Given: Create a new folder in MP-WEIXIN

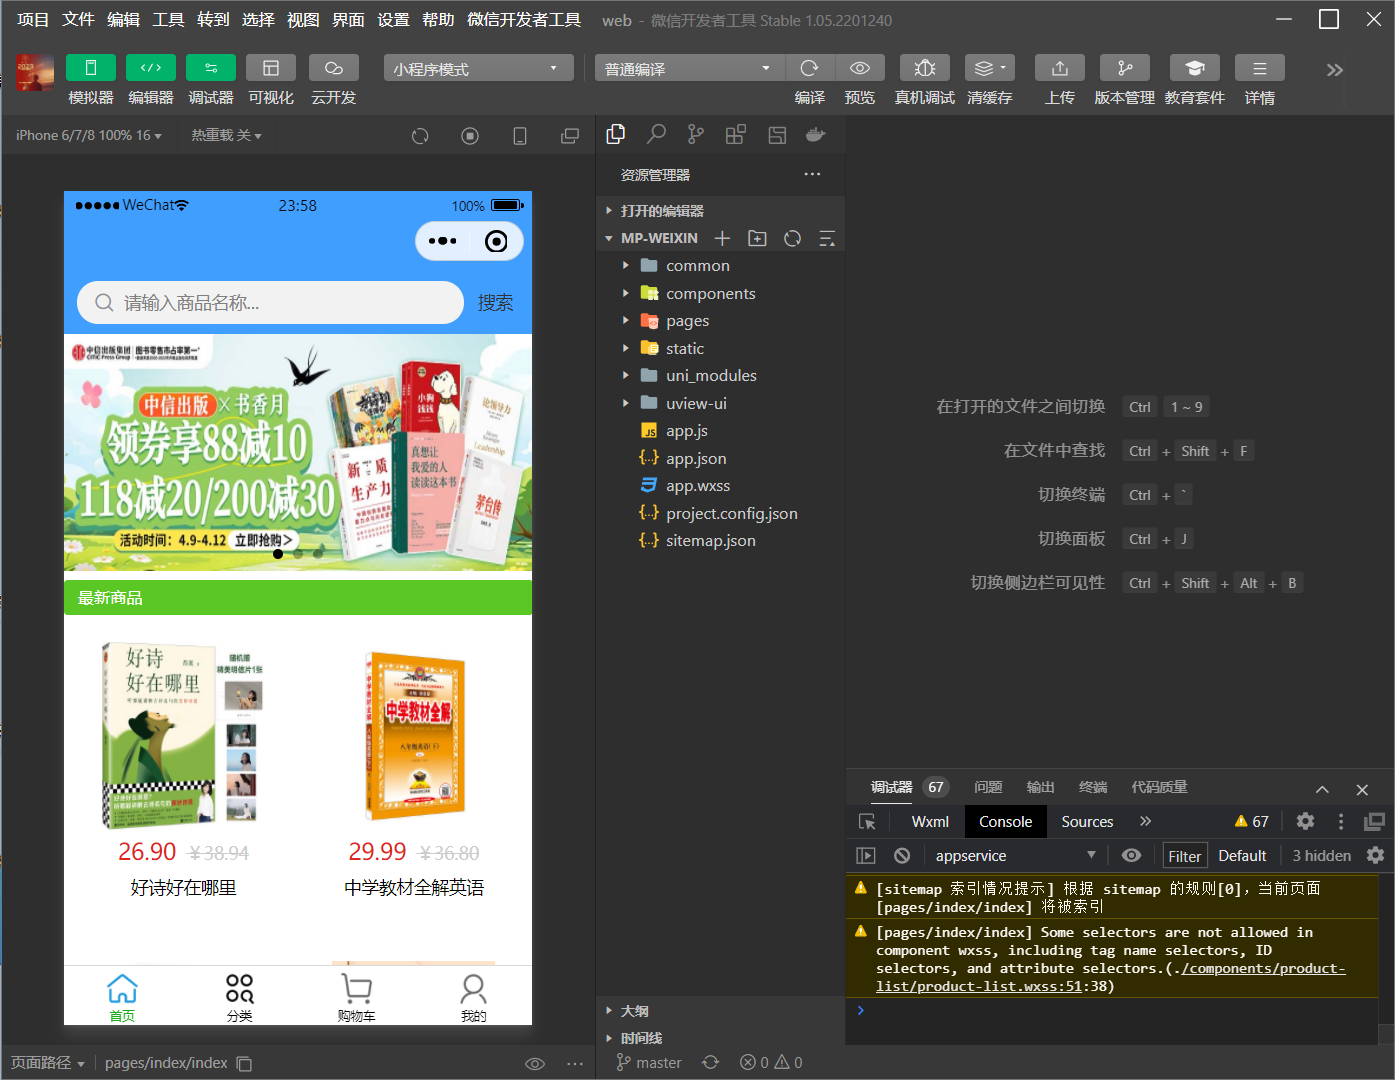Looking at the screenshot, I should click(x=758, y=238).
